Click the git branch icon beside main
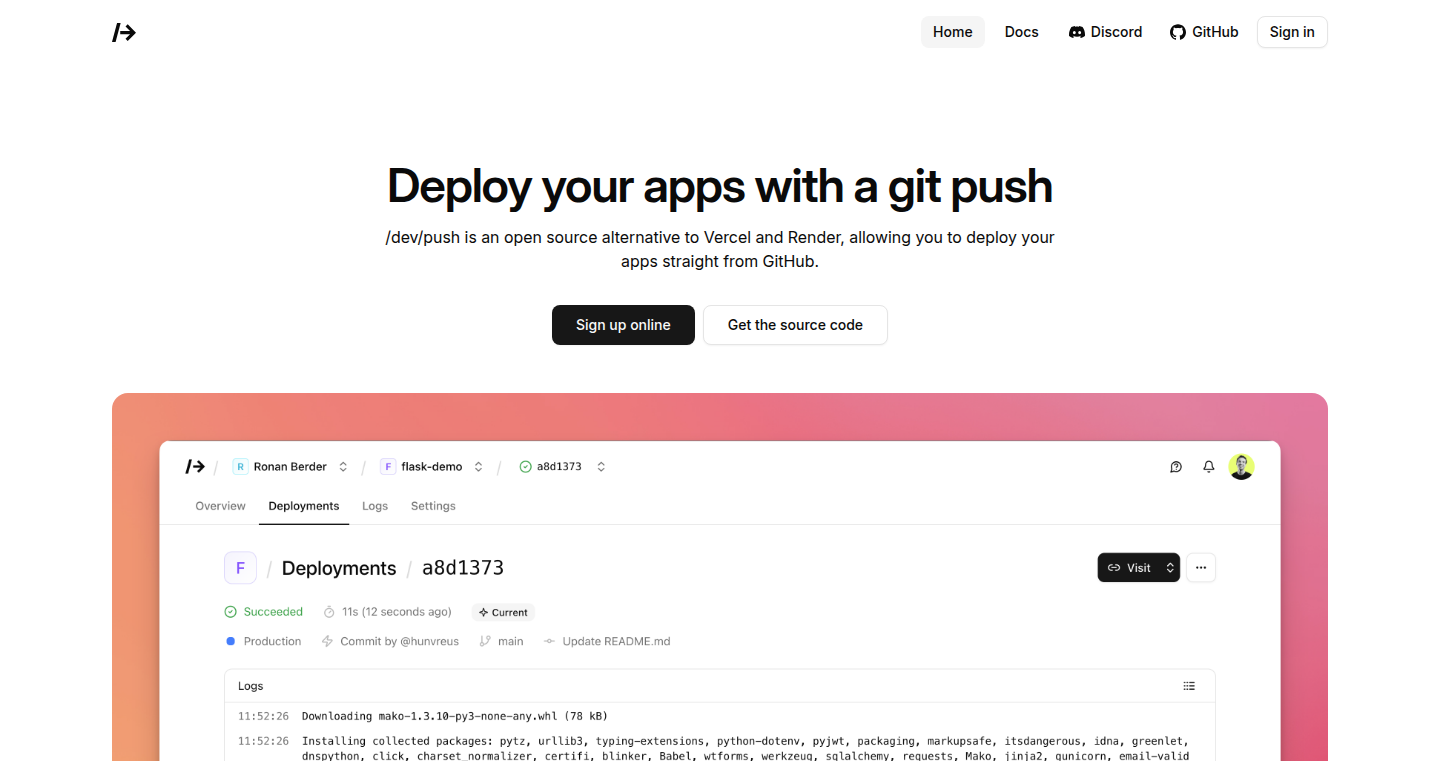The height and width of the screenshot is (761, 1440). pos(485,641)
